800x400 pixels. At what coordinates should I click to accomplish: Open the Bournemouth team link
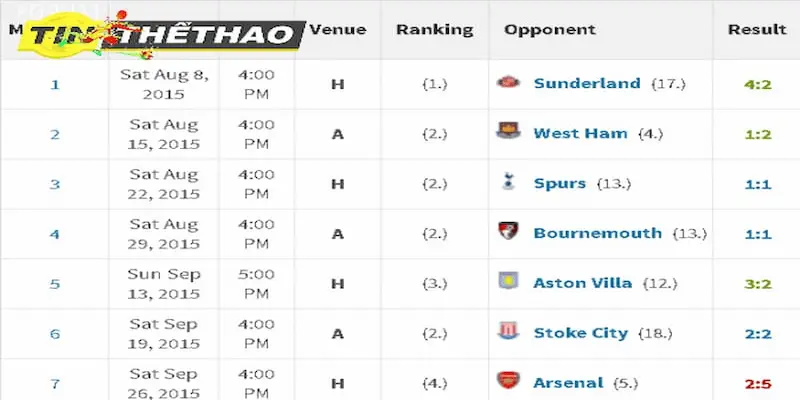click(x=597, y=233)
